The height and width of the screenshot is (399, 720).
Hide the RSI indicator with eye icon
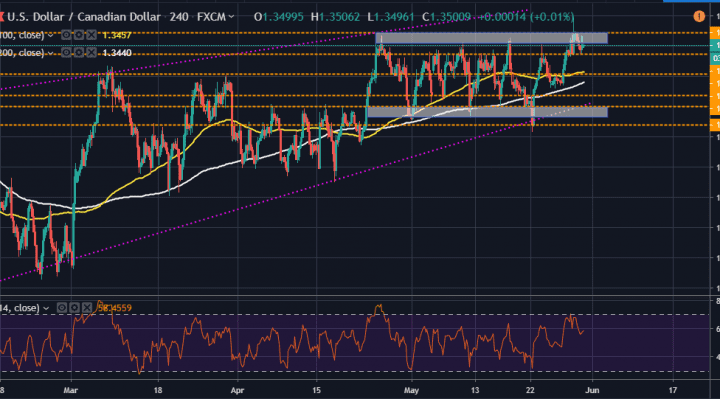tap(62, 308)
